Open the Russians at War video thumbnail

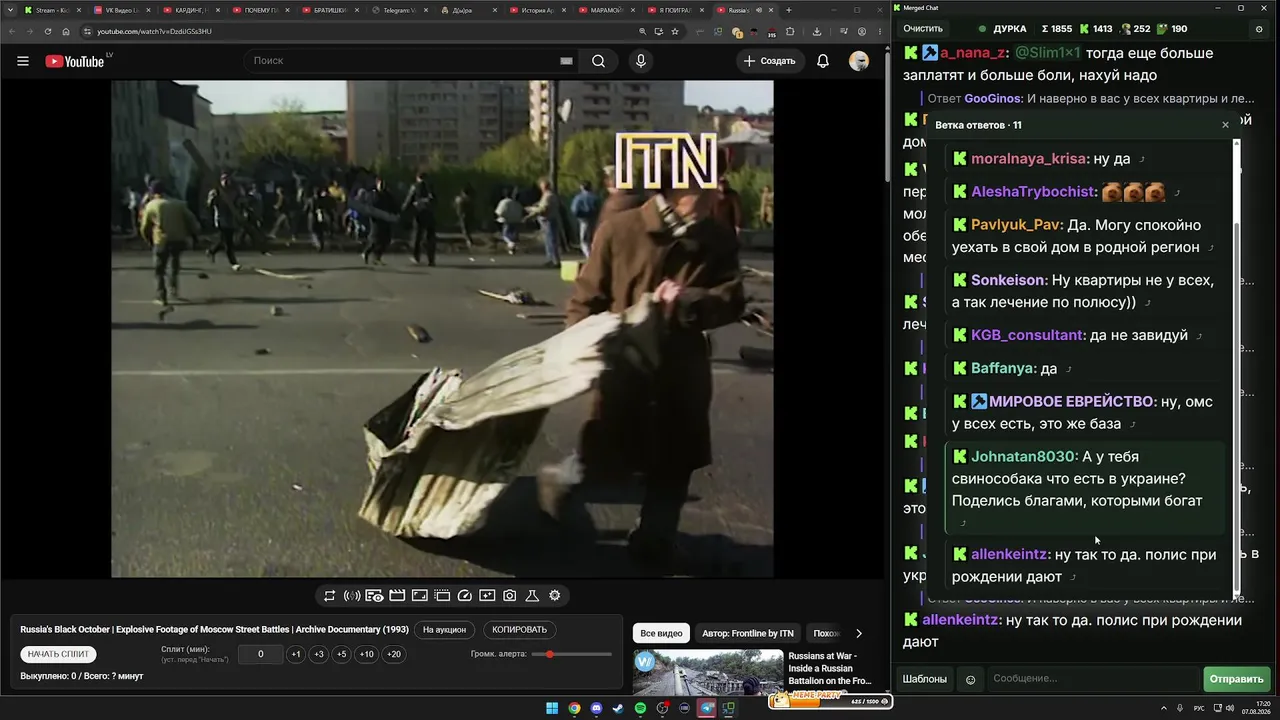(x=708, y=672)
